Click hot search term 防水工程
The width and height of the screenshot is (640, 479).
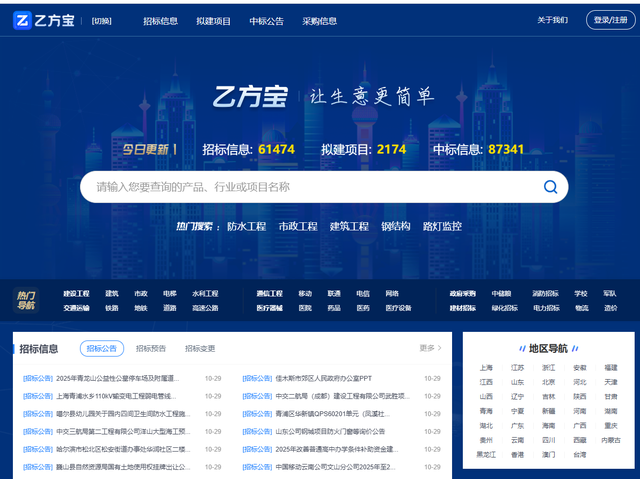tap(247, 226)
